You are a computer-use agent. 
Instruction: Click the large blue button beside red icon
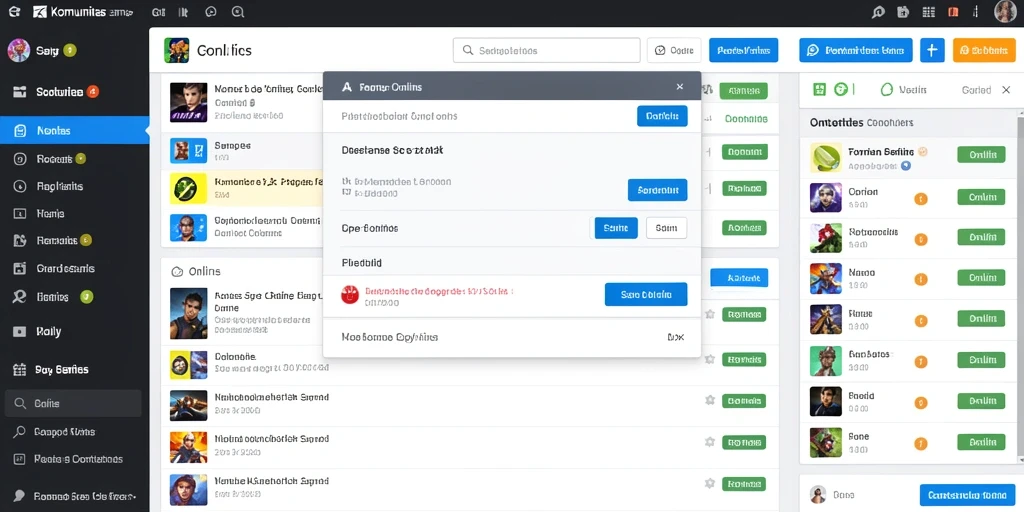pos(646,295)
